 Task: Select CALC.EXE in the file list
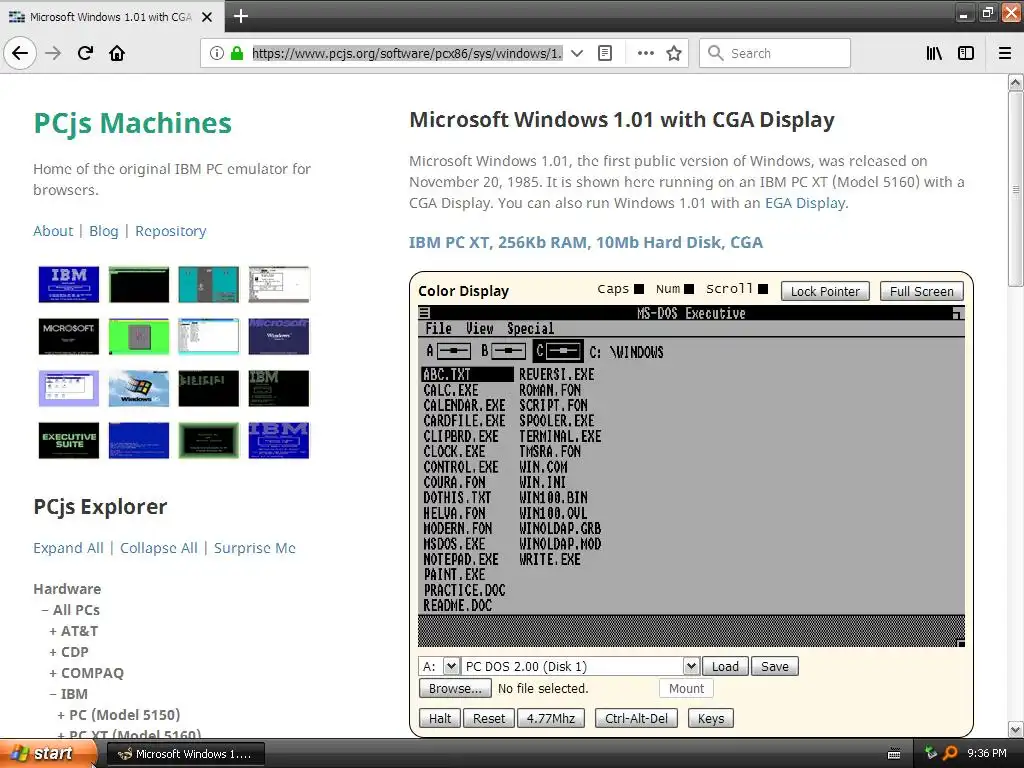click(451, 390)
